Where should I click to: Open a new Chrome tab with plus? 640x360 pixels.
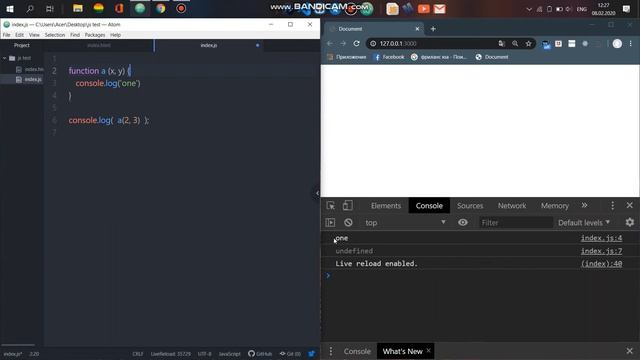tap(433, 29)
